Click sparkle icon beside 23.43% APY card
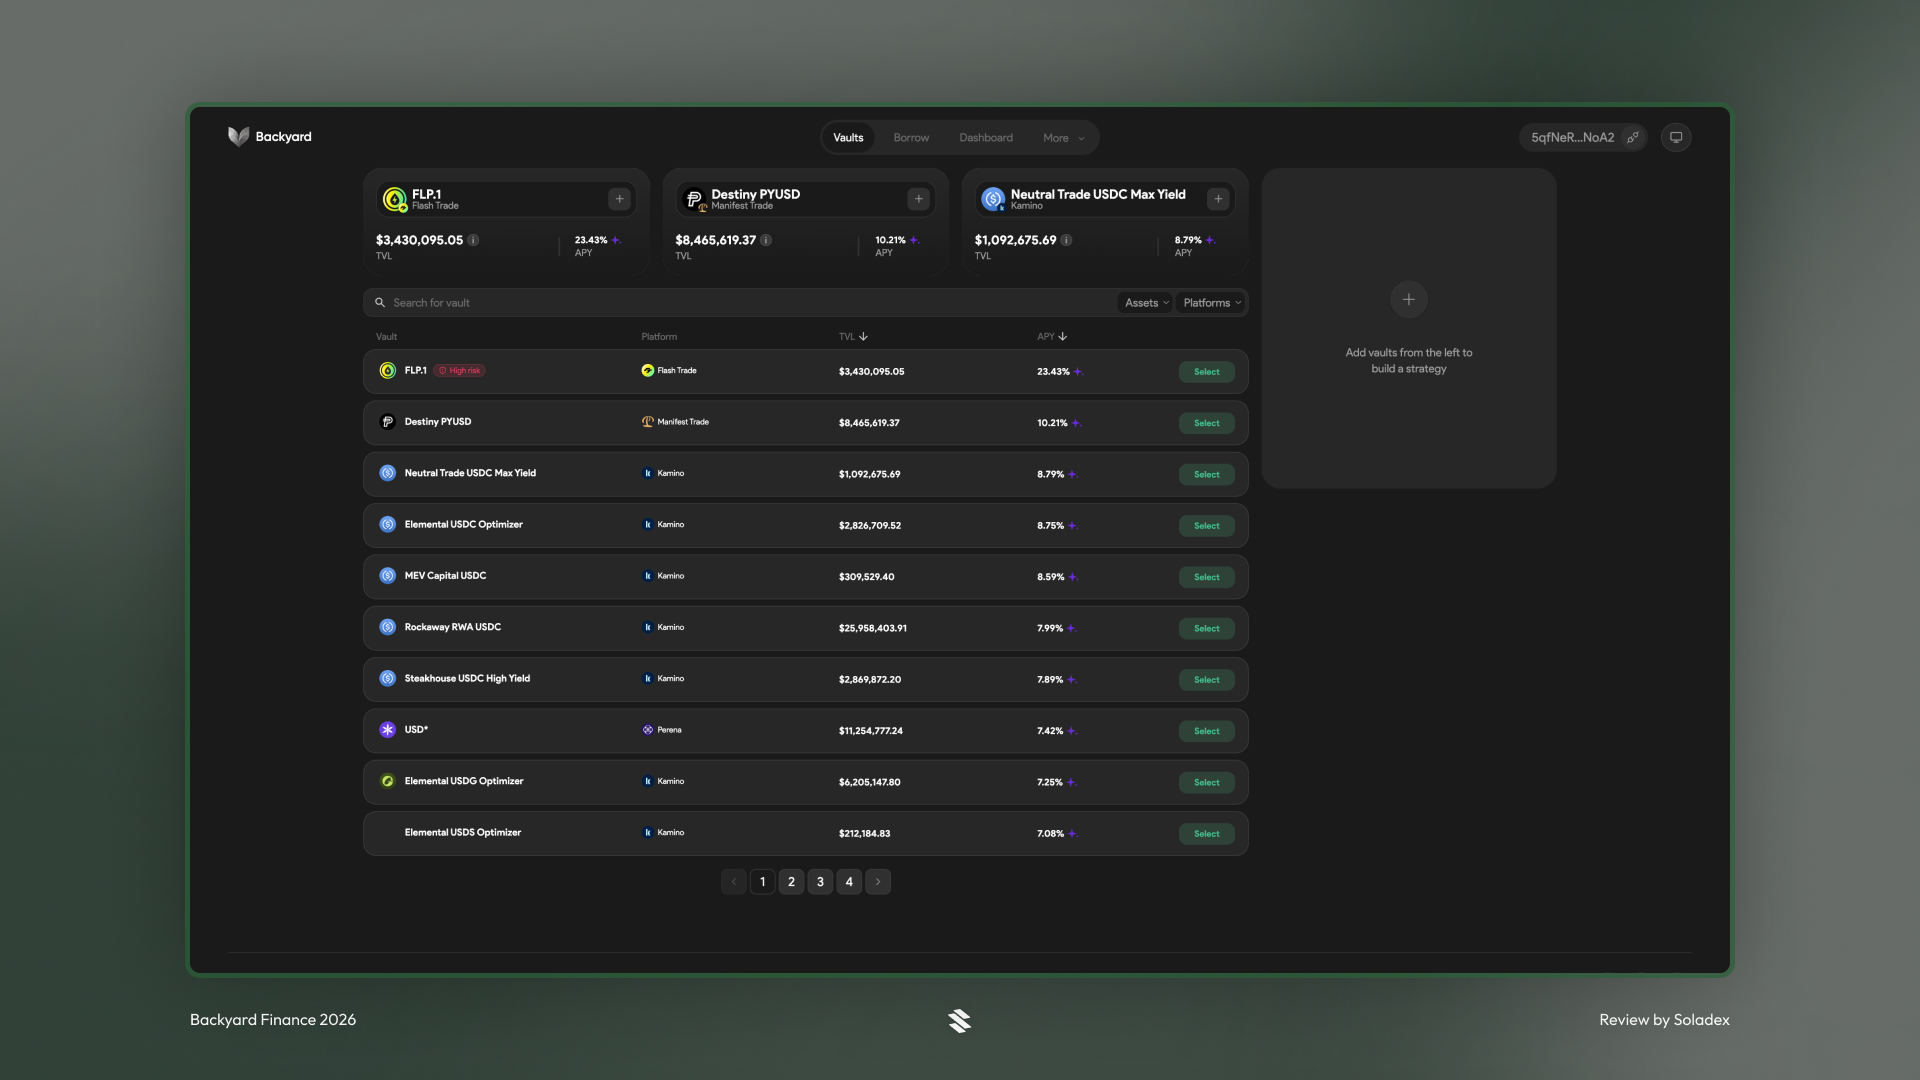The height and width of the screenshot is (1080, 1920). [x=616, y=240]
